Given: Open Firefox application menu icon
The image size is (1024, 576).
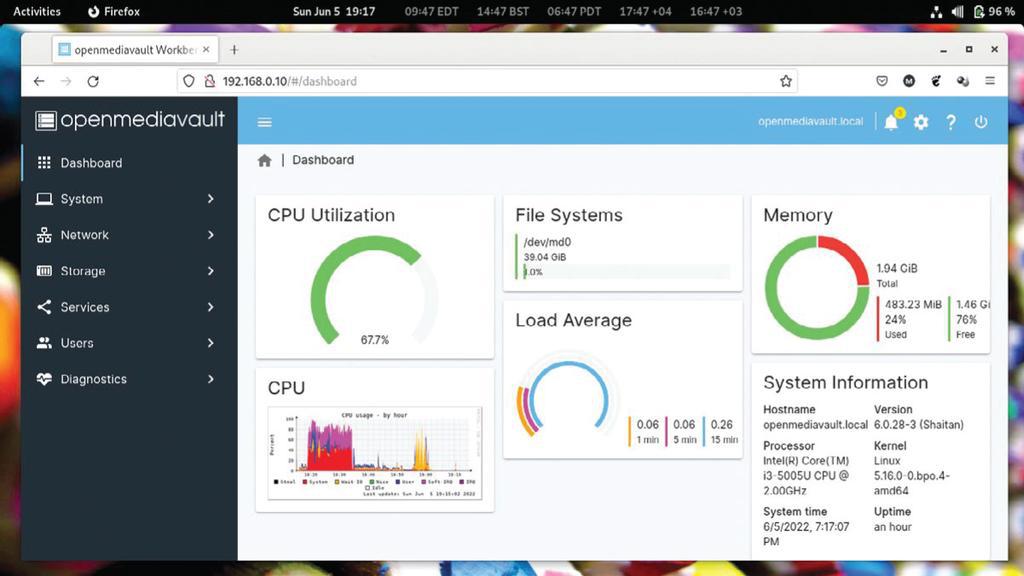Looking at the screenshot, I should [990, 81].
